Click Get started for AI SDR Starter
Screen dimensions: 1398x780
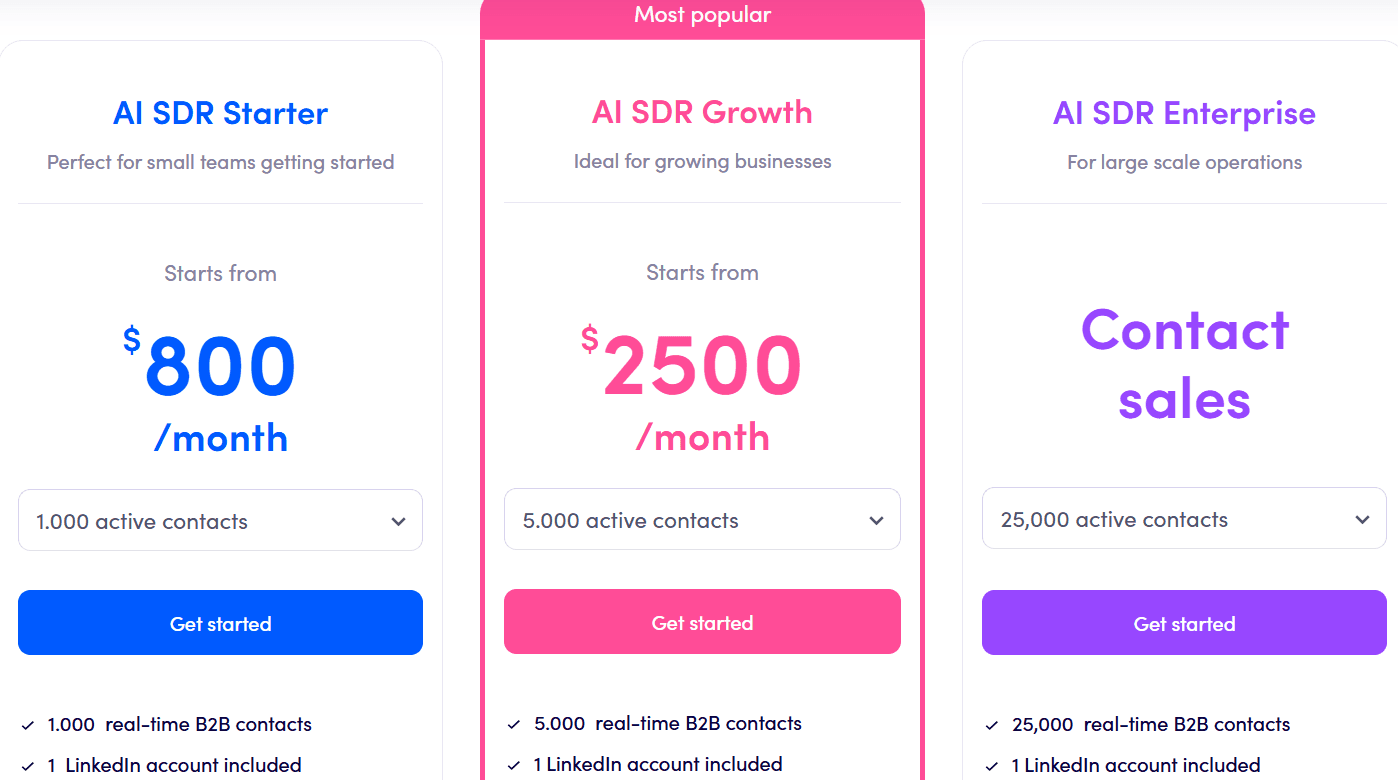[x=220, y=622]
